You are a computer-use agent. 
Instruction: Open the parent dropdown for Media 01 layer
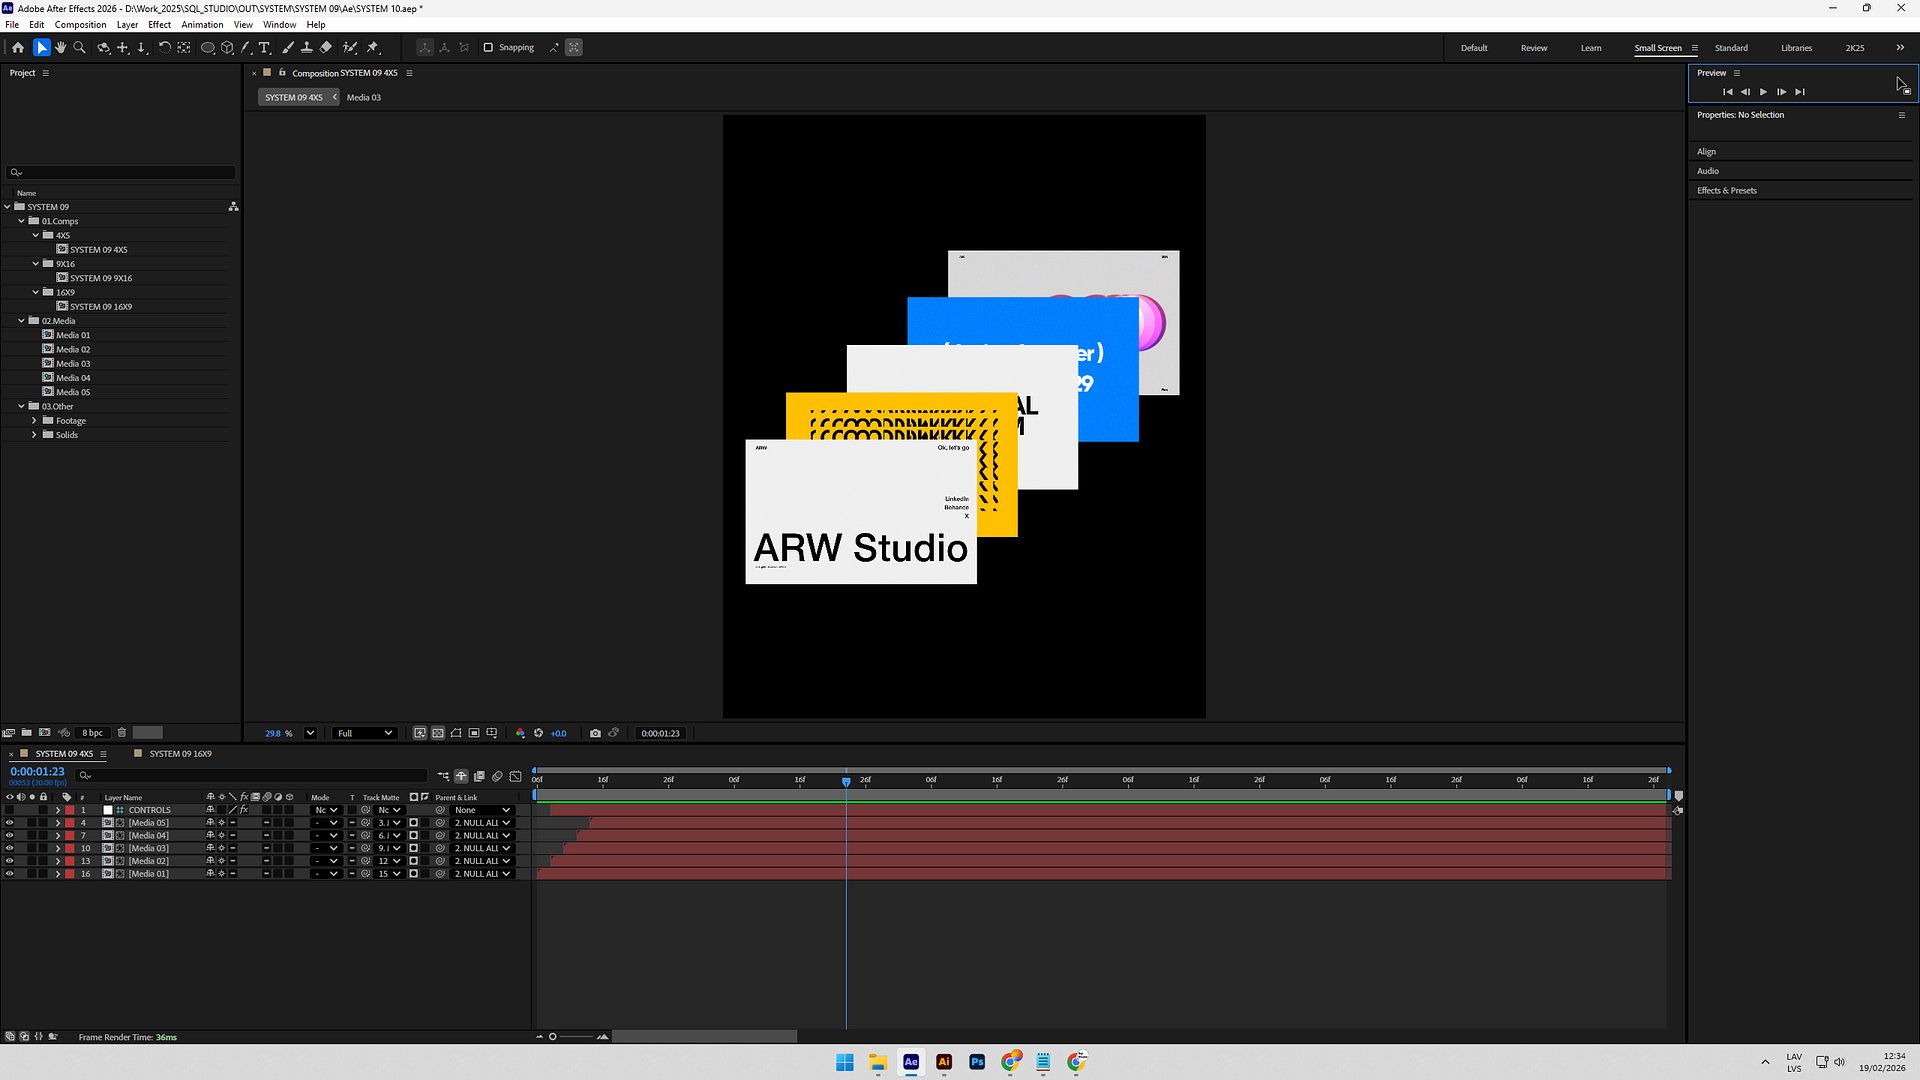pyautogui.click(x=482, y=874)
